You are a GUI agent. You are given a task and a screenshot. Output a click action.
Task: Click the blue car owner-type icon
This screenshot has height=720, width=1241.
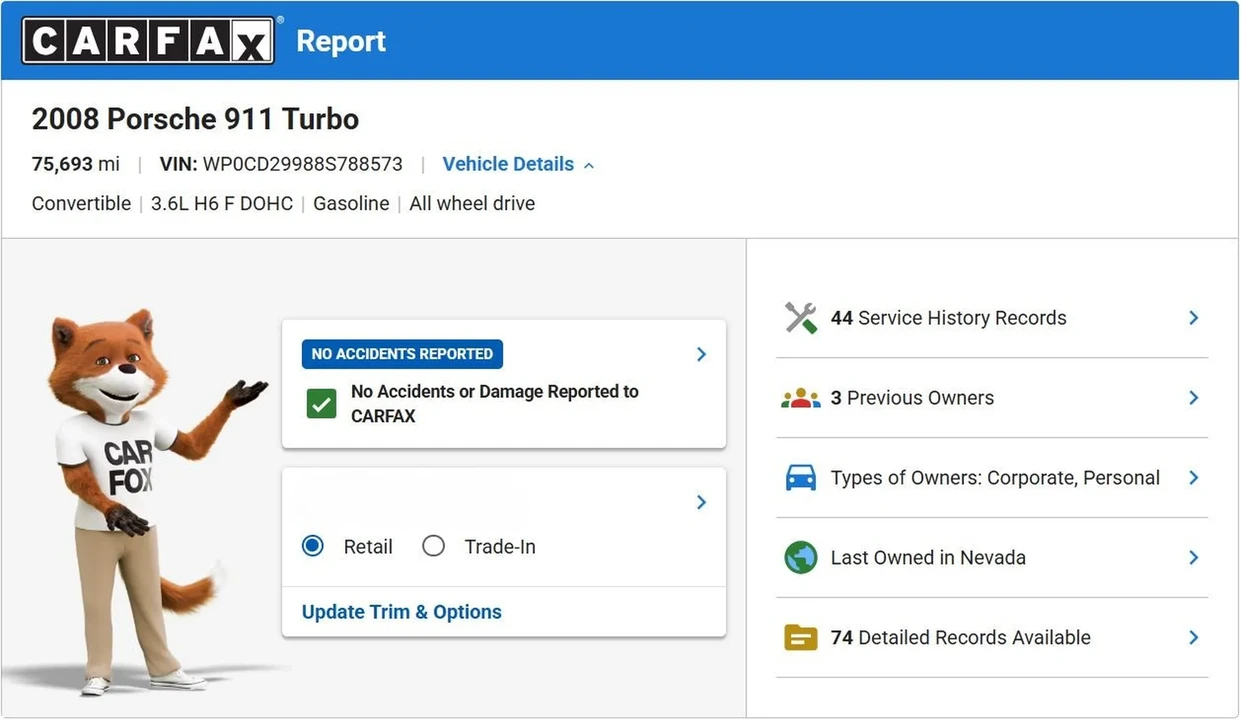click(800, 478)
